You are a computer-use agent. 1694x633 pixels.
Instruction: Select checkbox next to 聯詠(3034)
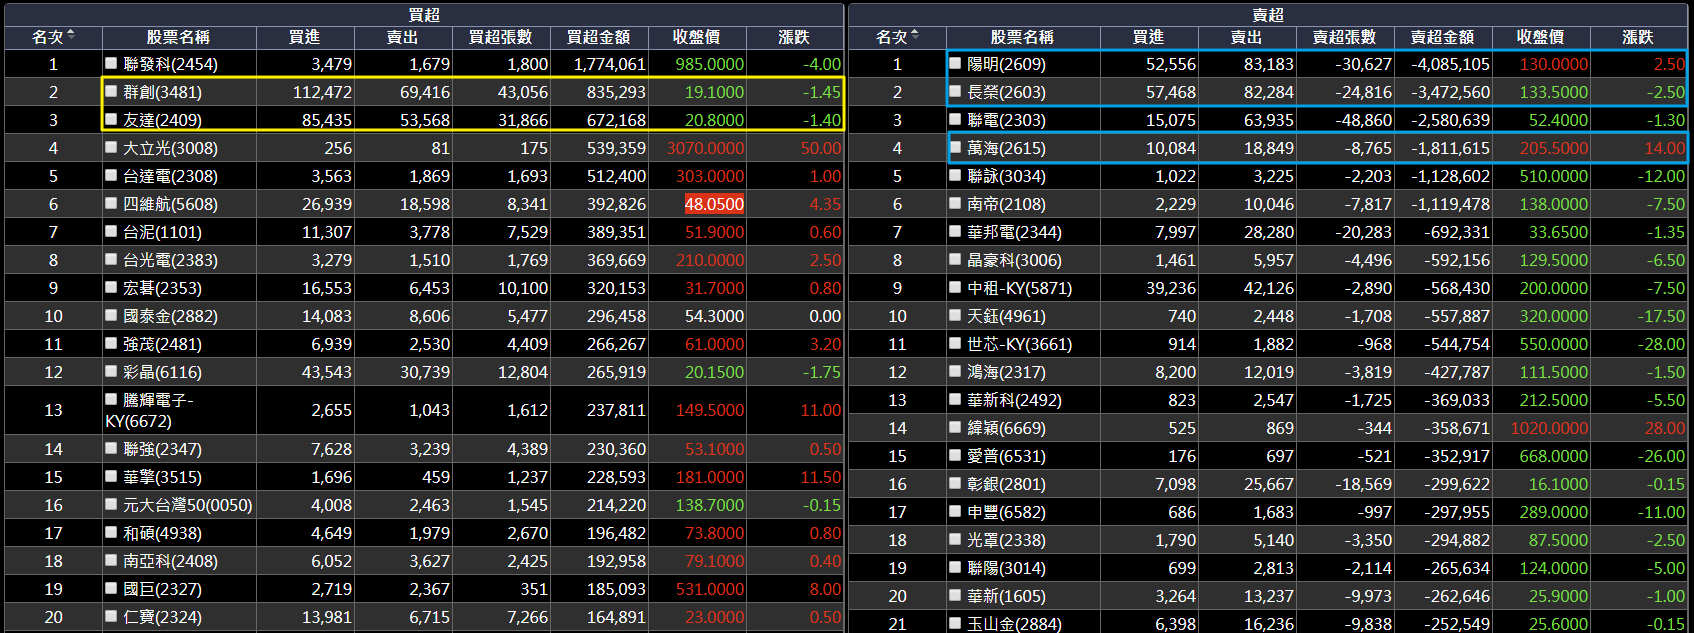tap(956, 175)
